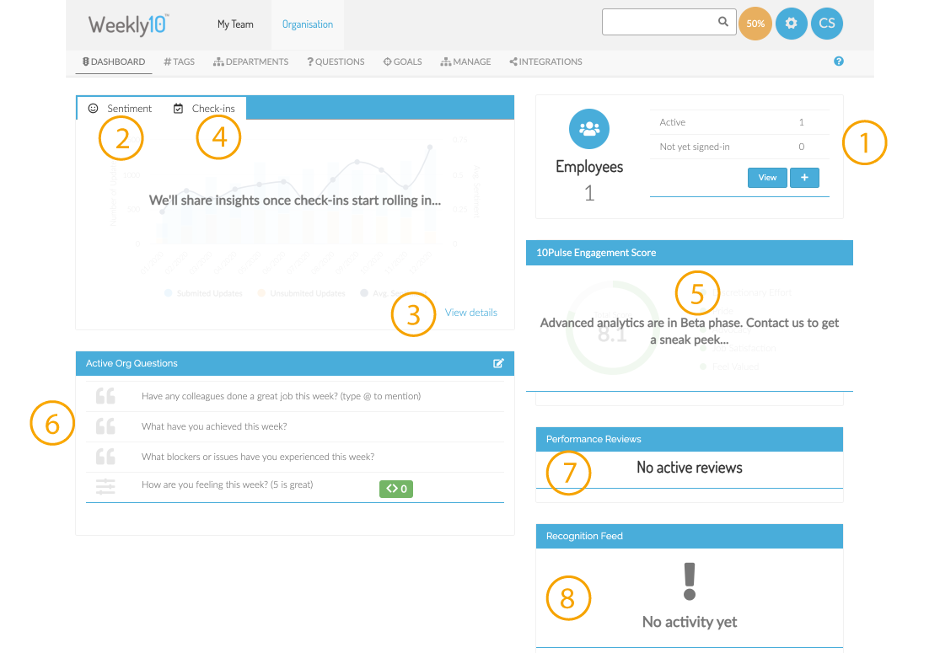
Task: Switch to My Team view
Action: point(235,24)
